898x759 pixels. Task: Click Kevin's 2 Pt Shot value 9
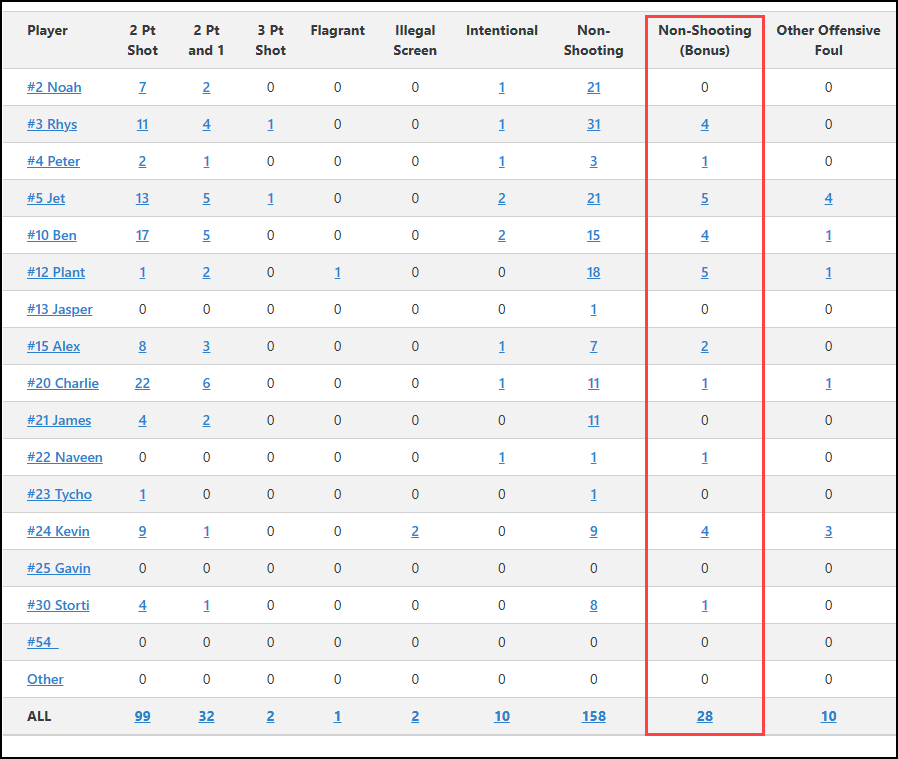[x=142, y=531]
